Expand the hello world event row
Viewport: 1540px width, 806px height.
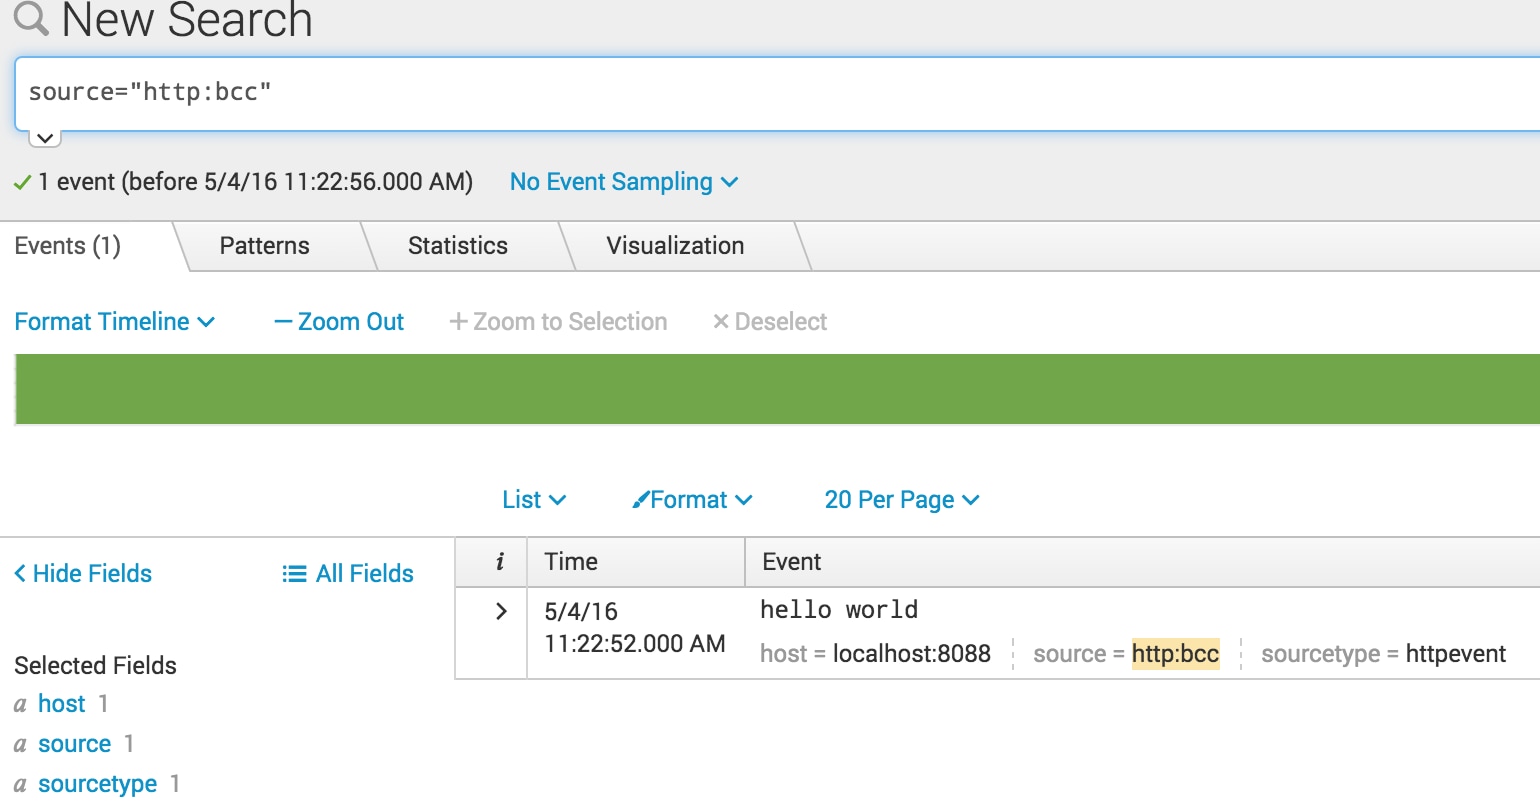coord(501,612)
